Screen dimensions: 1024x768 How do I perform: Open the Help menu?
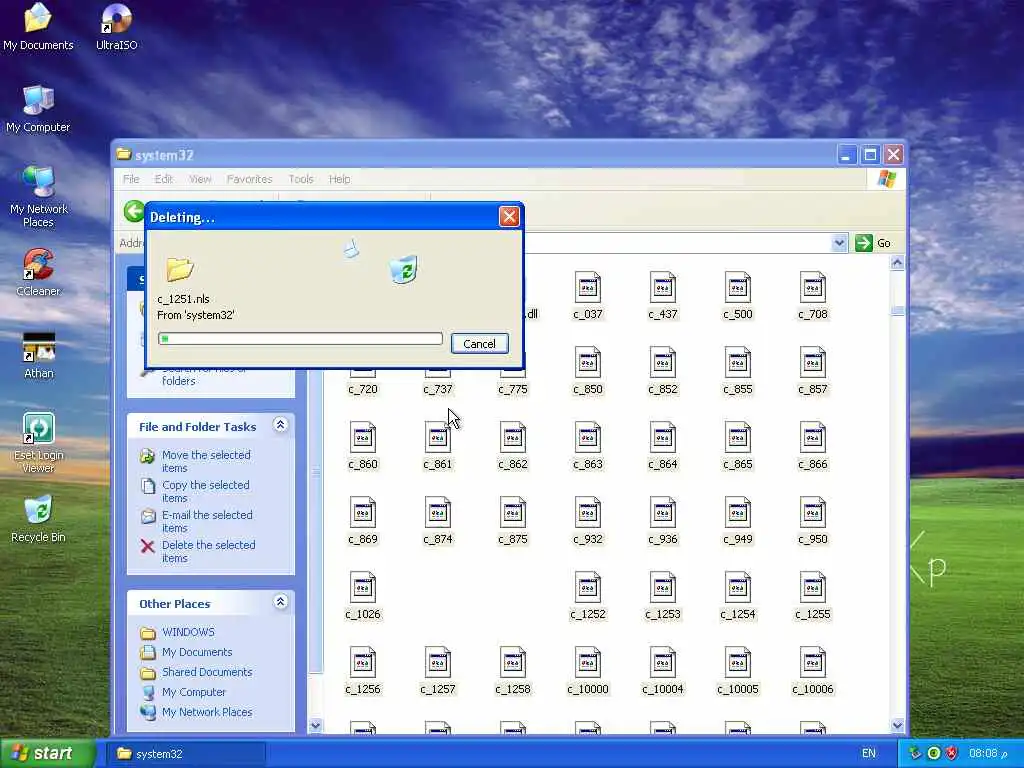pyautogui.click(x=339, y=179)
